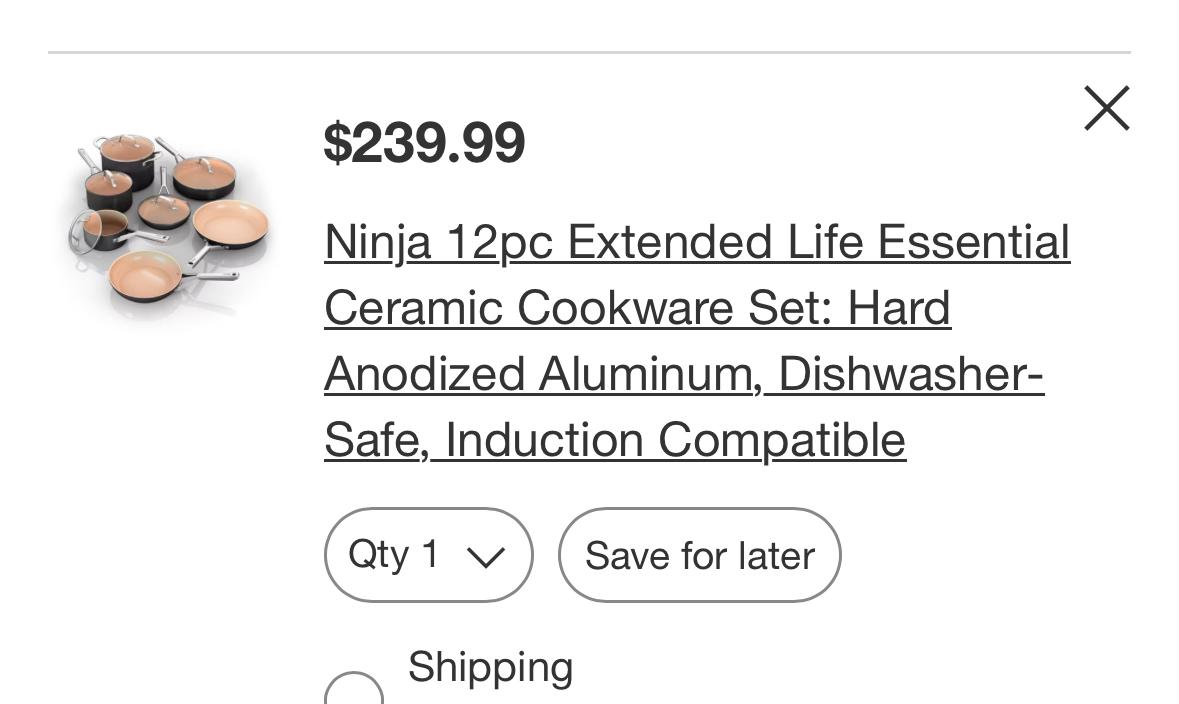
Task: Remove the cookware item with the X icon
Action: (x=1106, y=108)
